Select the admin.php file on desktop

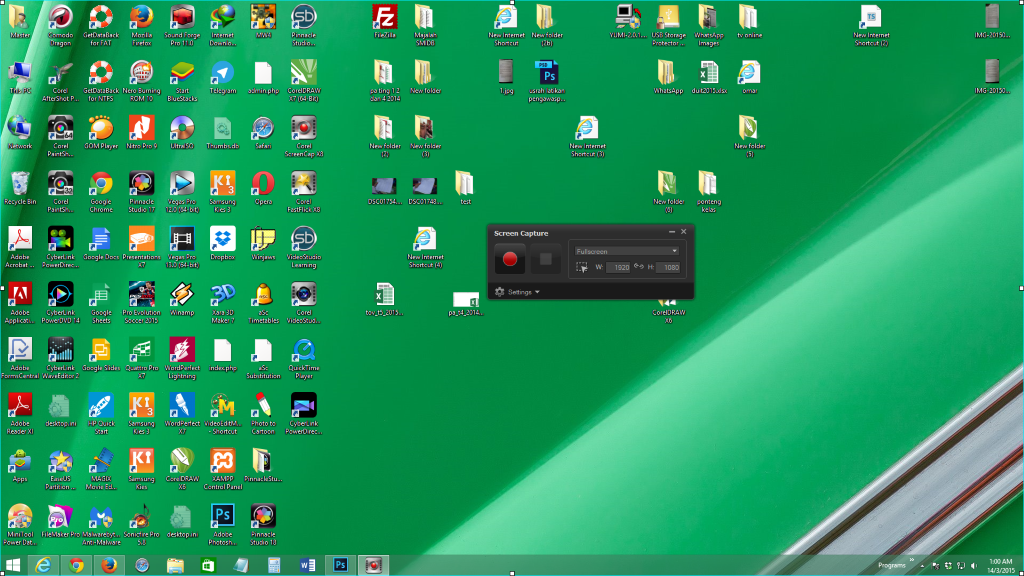(x=263, y=78)
